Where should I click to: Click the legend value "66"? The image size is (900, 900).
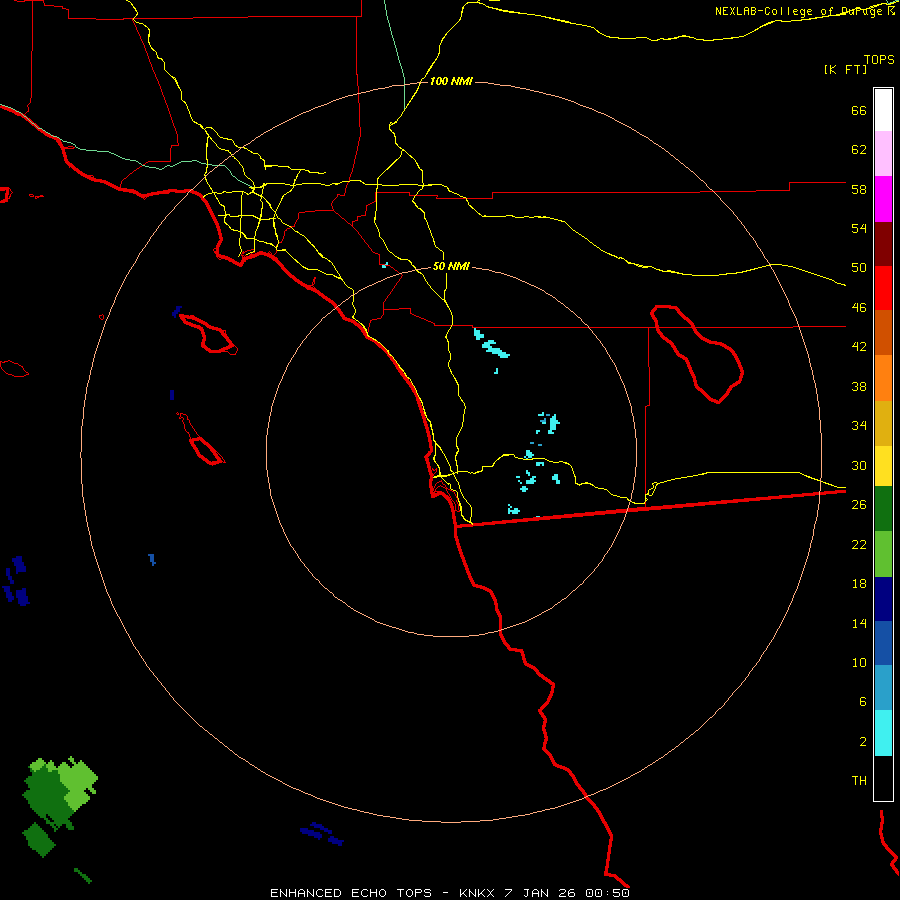tap(859, 111)
